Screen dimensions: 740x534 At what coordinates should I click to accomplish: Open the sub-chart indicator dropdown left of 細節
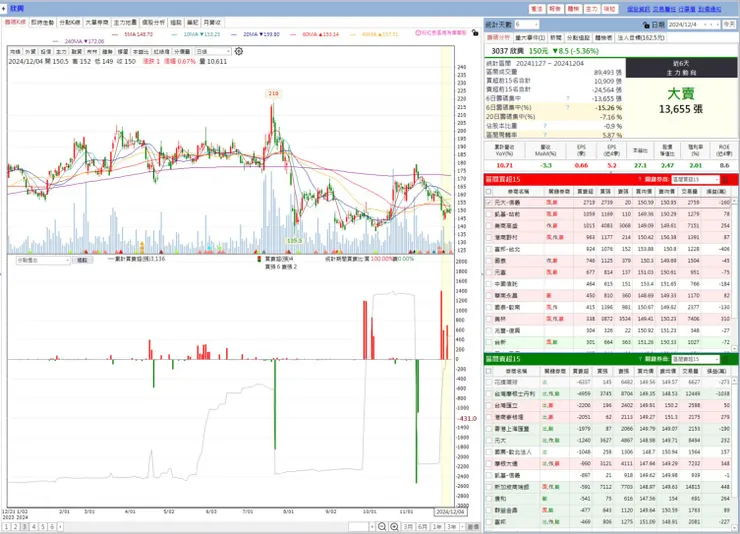tap(43, 260)
